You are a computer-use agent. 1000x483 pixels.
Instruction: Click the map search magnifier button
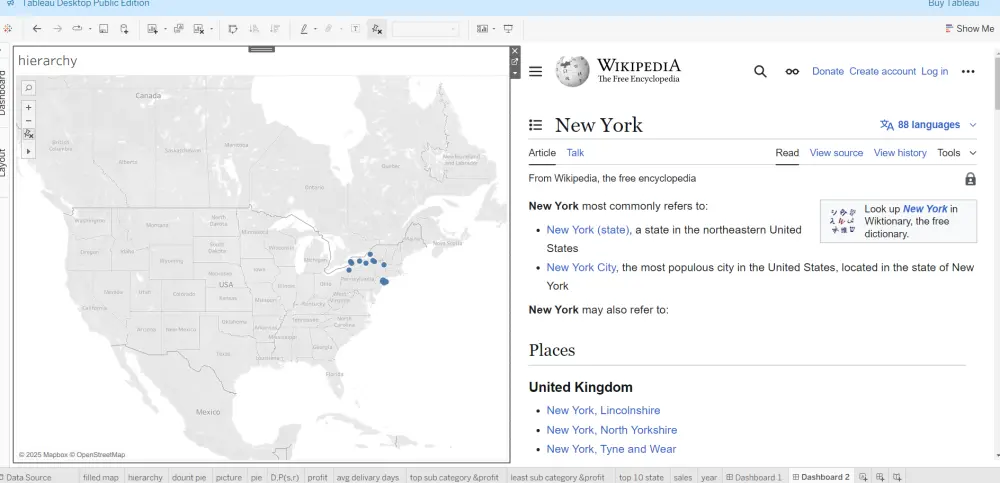coord(29,87)
